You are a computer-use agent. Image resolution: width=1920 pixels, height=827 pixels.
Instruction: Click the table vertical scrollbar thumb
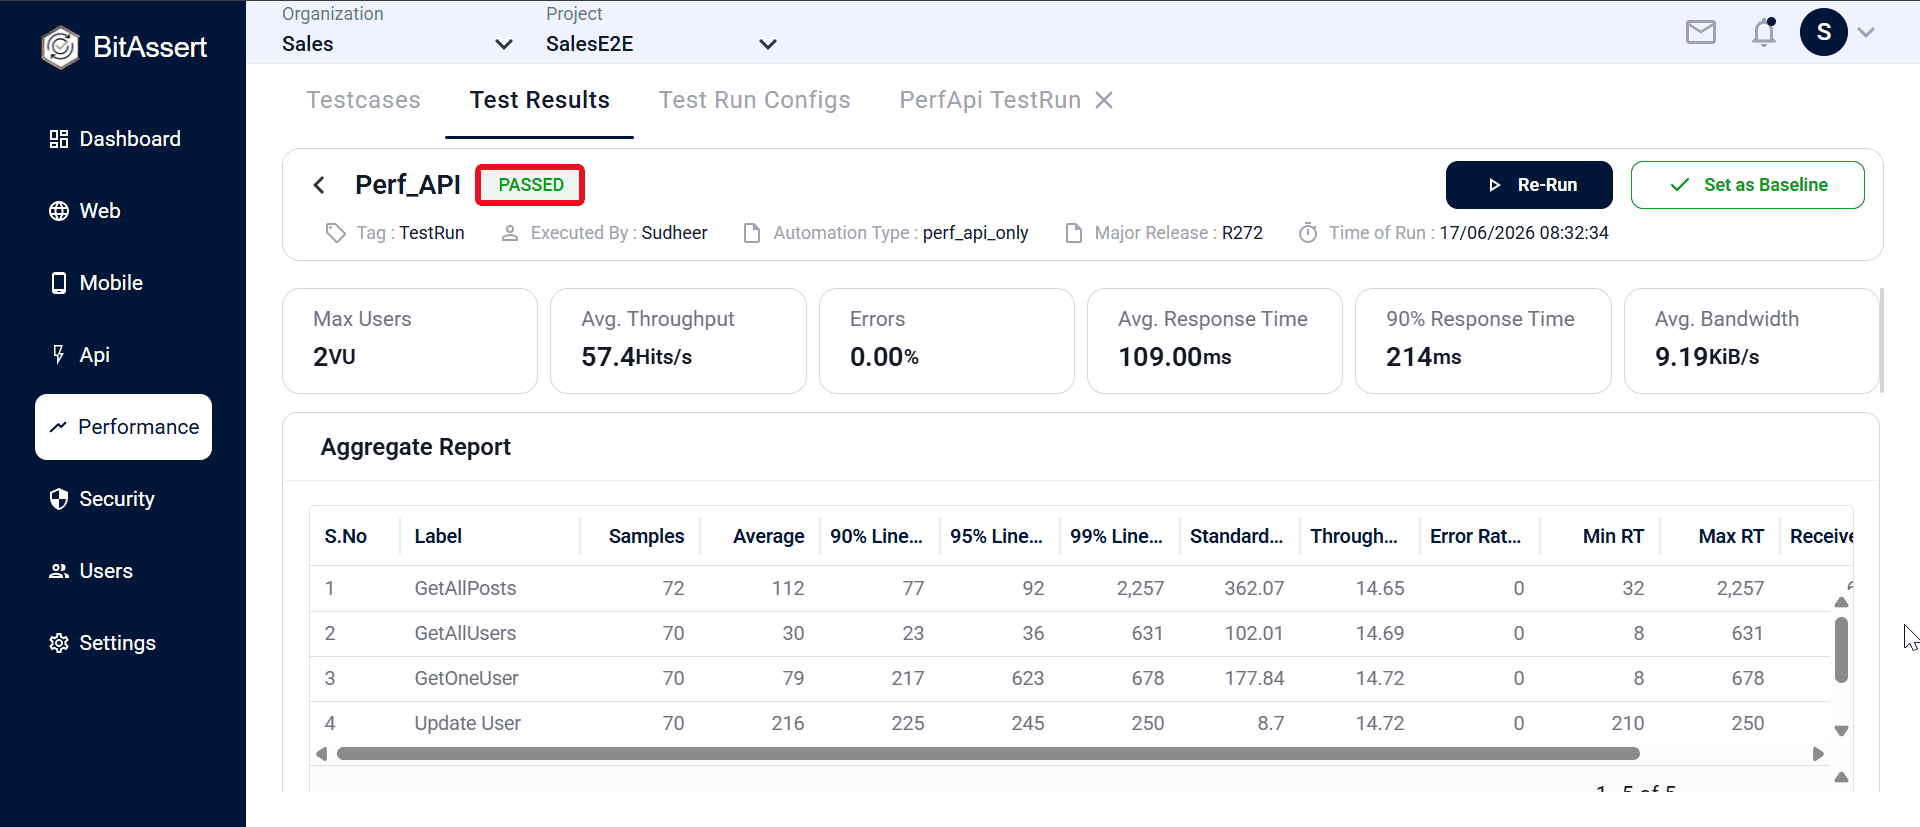pos(1841,650)
